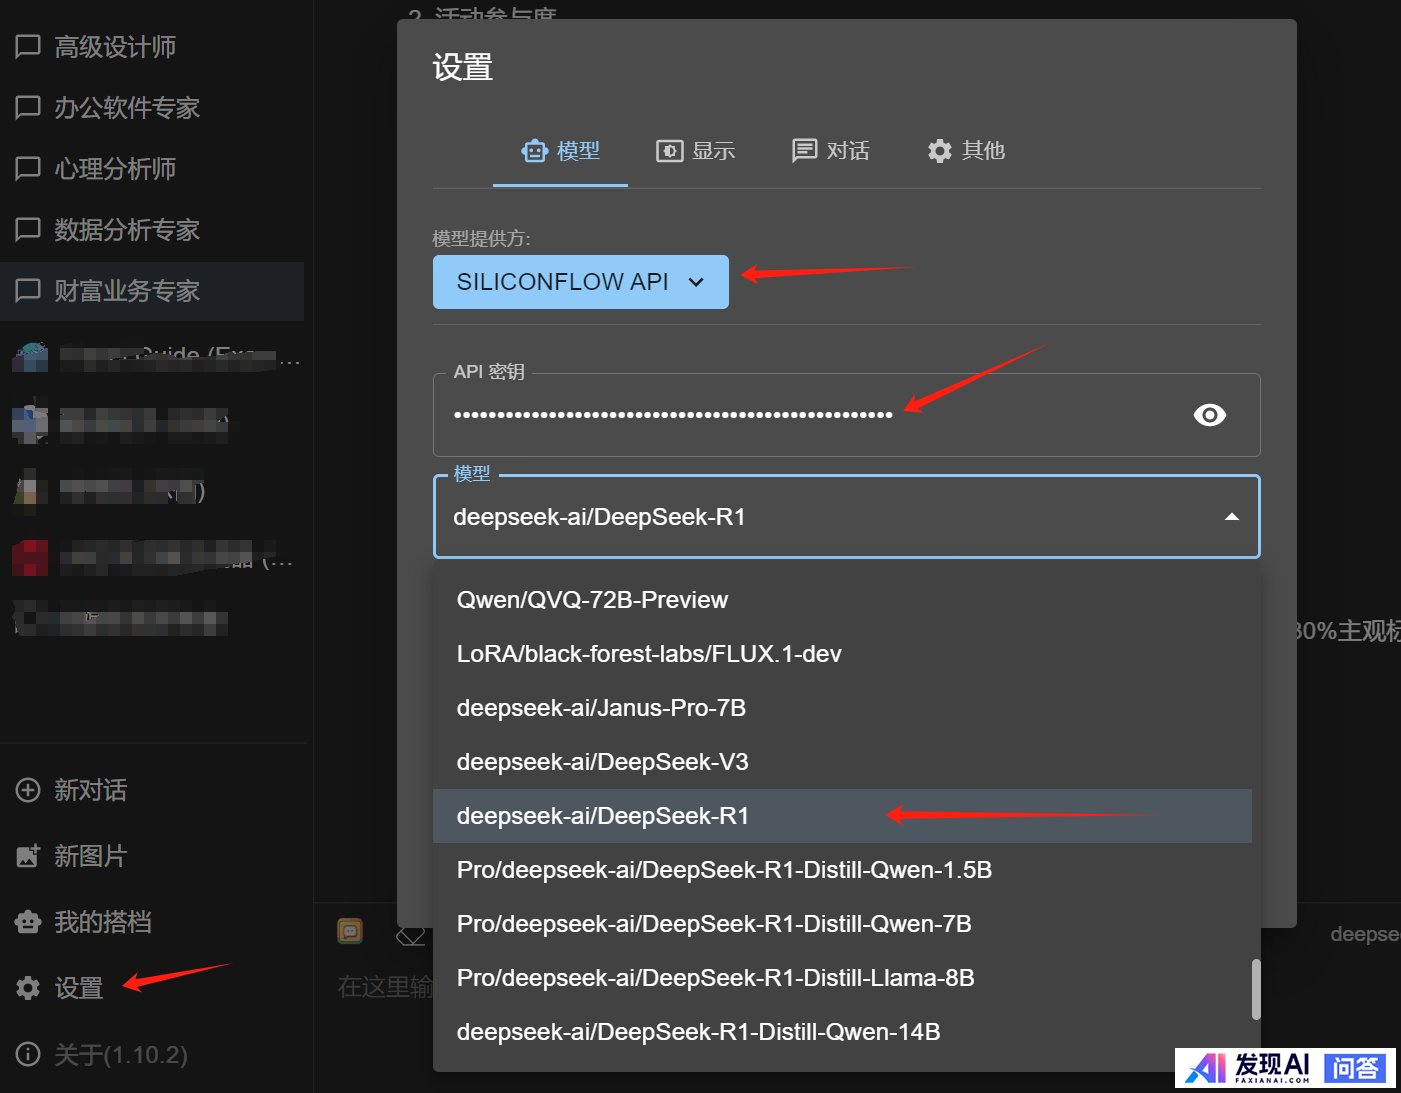The width and height of the screenshot is (1401, 1093).
Task: Open 设置 from sidebar
Action: click(x=152, y=988)
